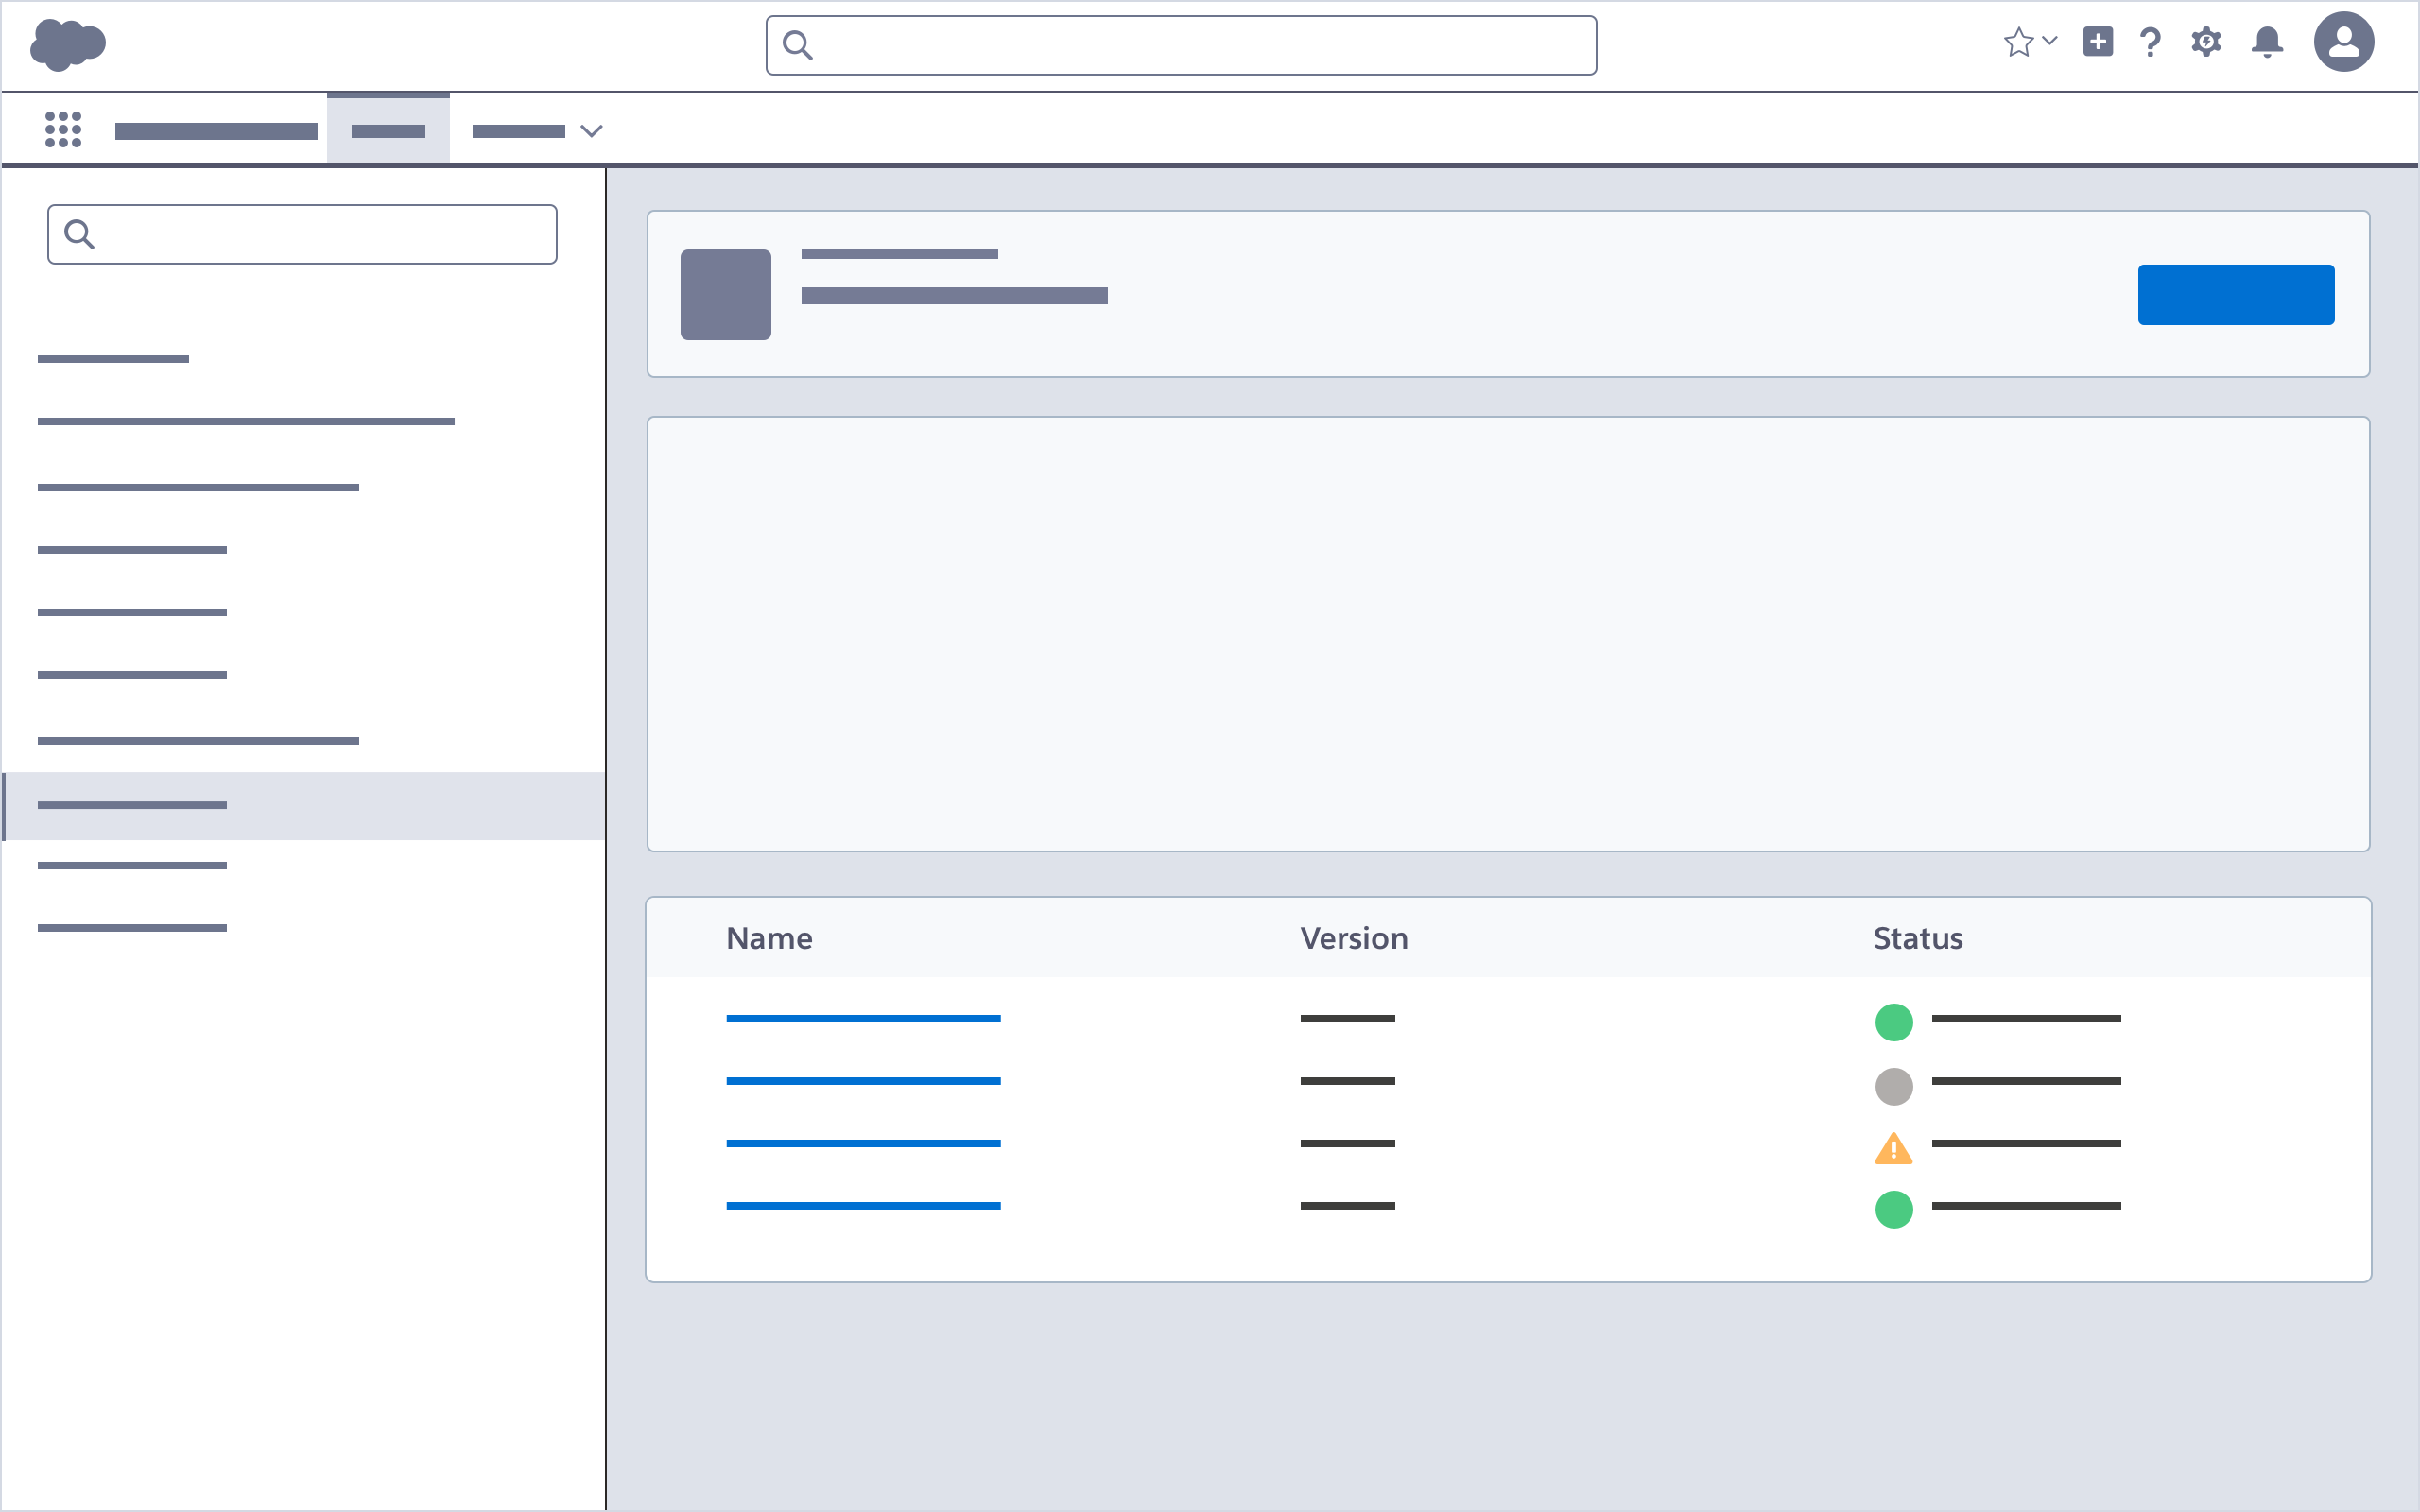Screen dimensions: 2420x1512
Task: Expand the gray status indicator row details
Action: 1893,1086
